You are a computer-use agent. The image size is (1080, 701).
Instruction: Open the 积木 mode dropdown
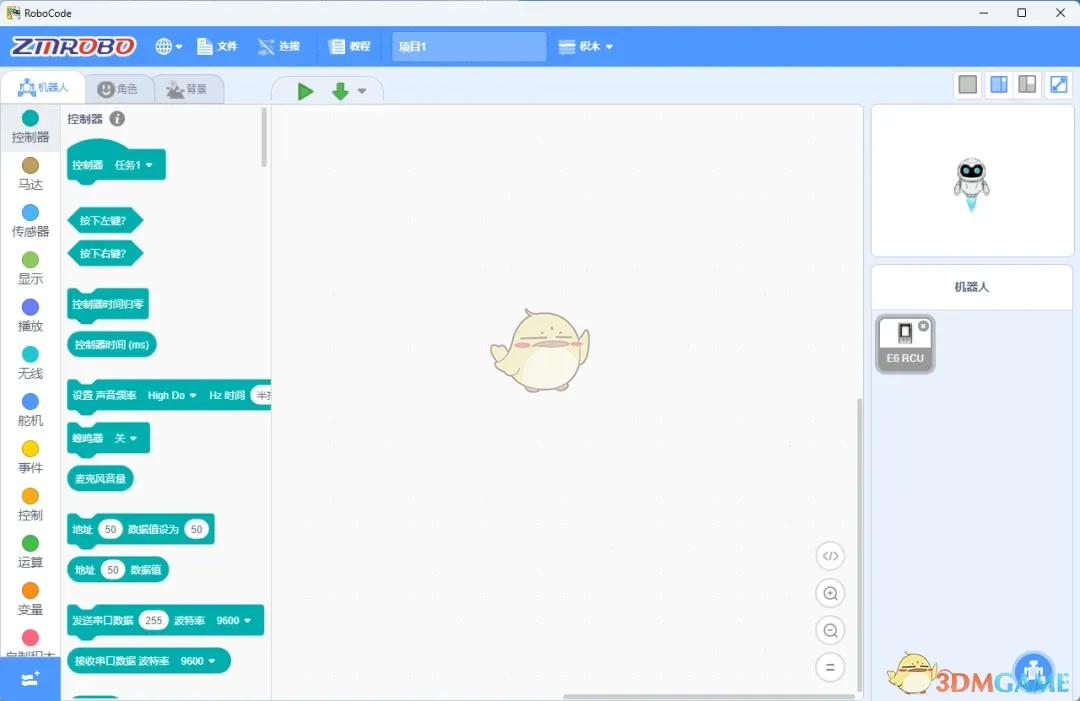click(x=587, y=46)
